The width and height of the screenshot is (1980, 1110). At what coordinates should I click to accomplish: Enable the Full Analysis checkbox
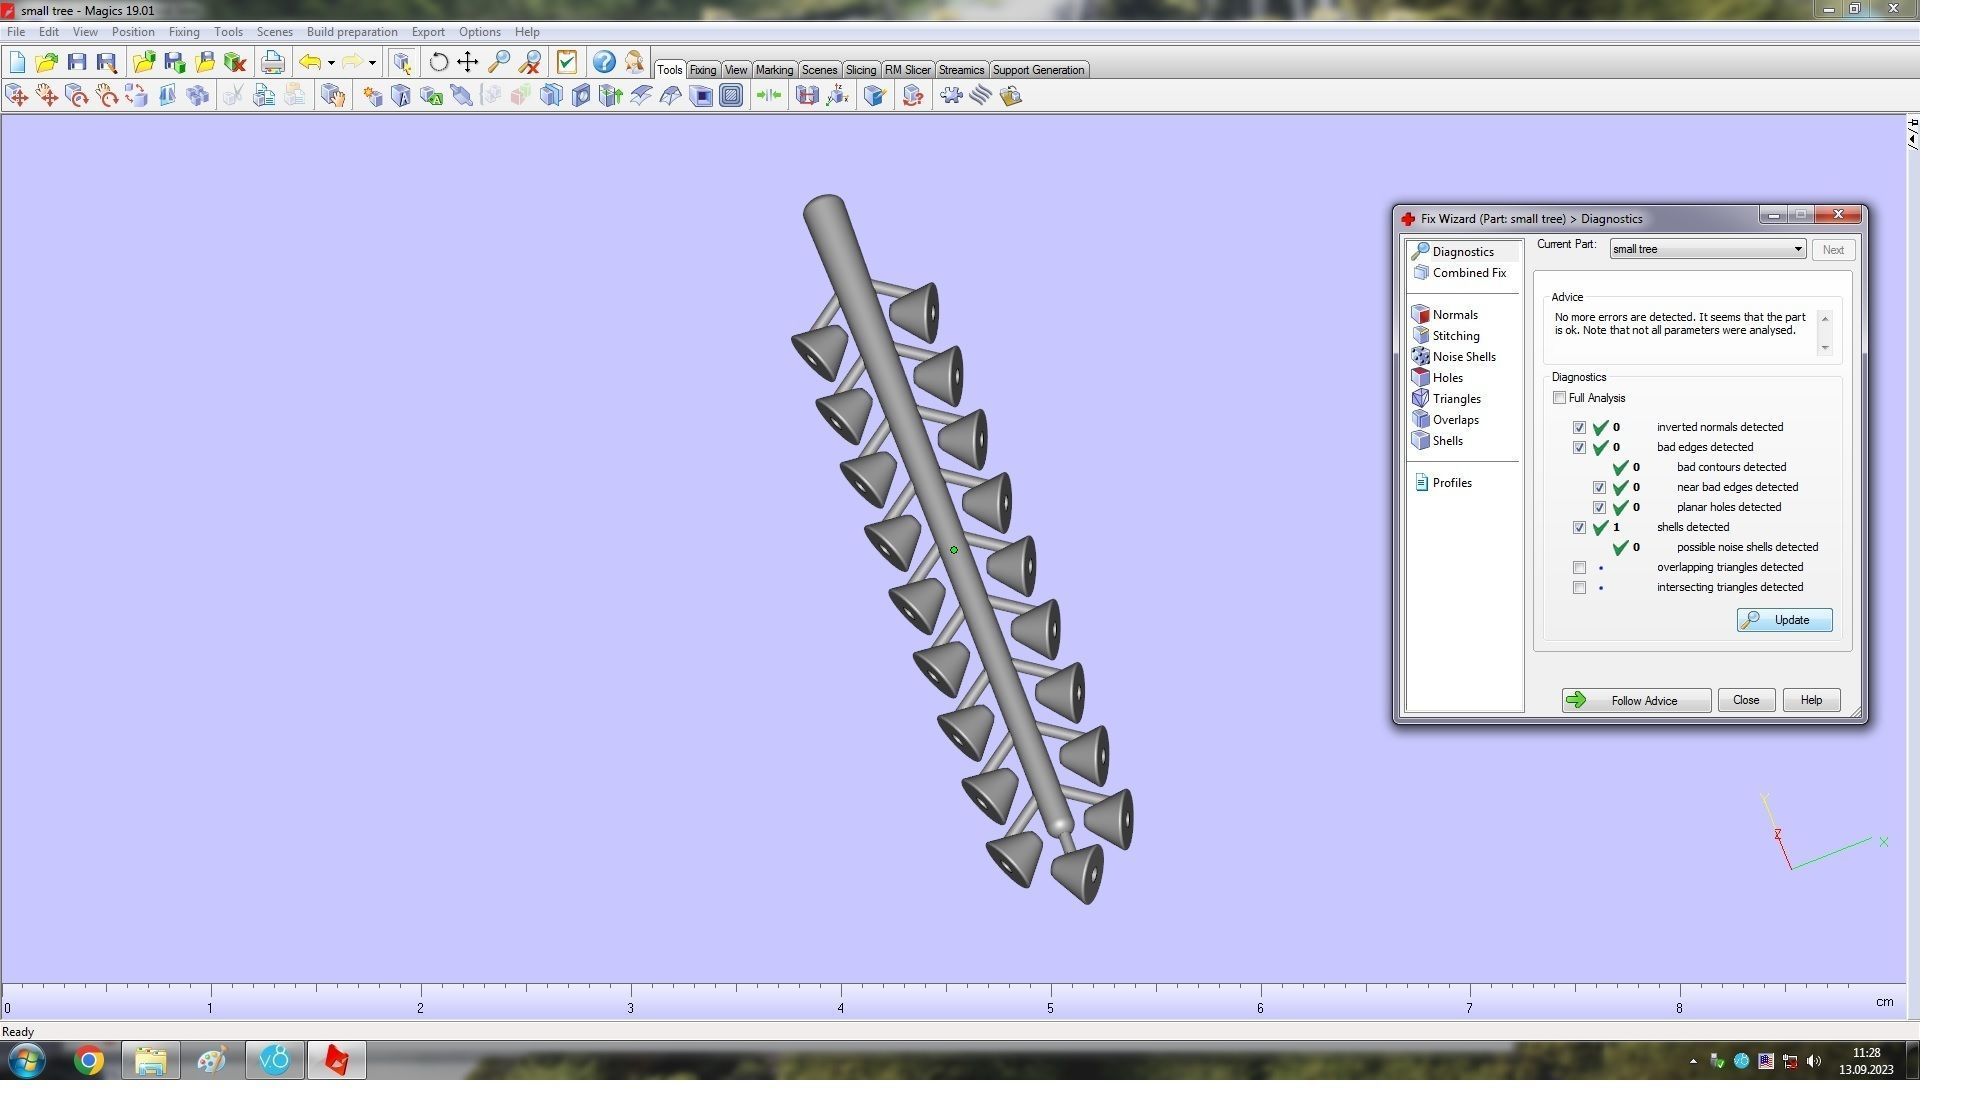pyautogui.click(x=1559, y=398)
